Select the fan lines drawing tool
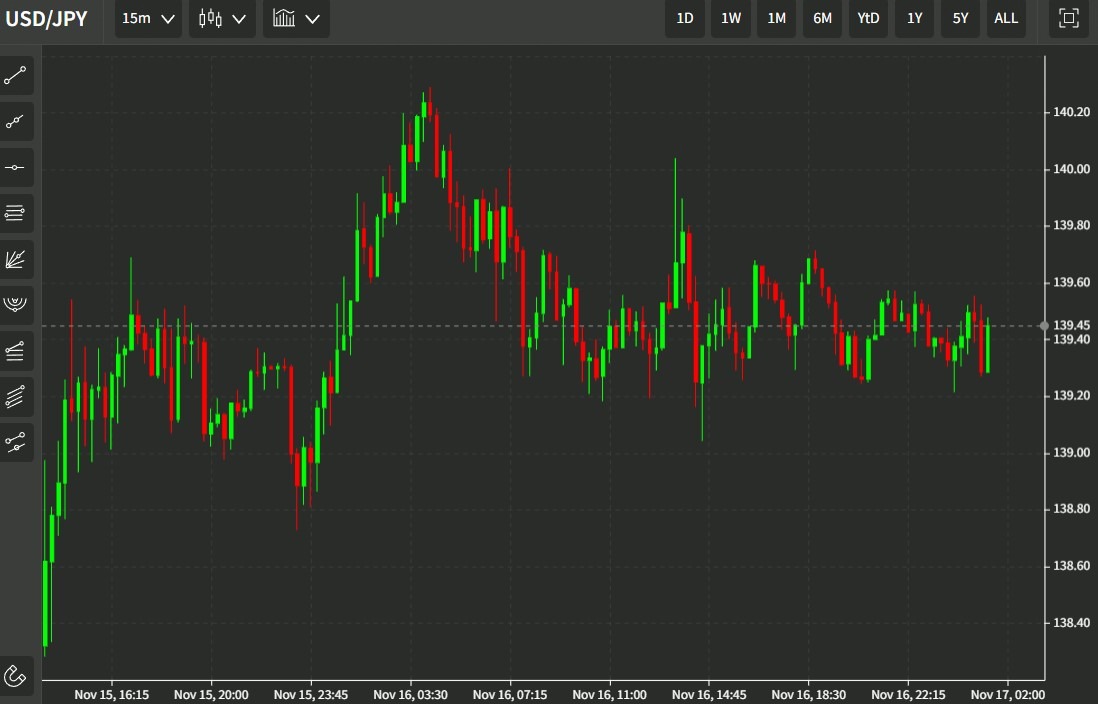 click(15, 259)
